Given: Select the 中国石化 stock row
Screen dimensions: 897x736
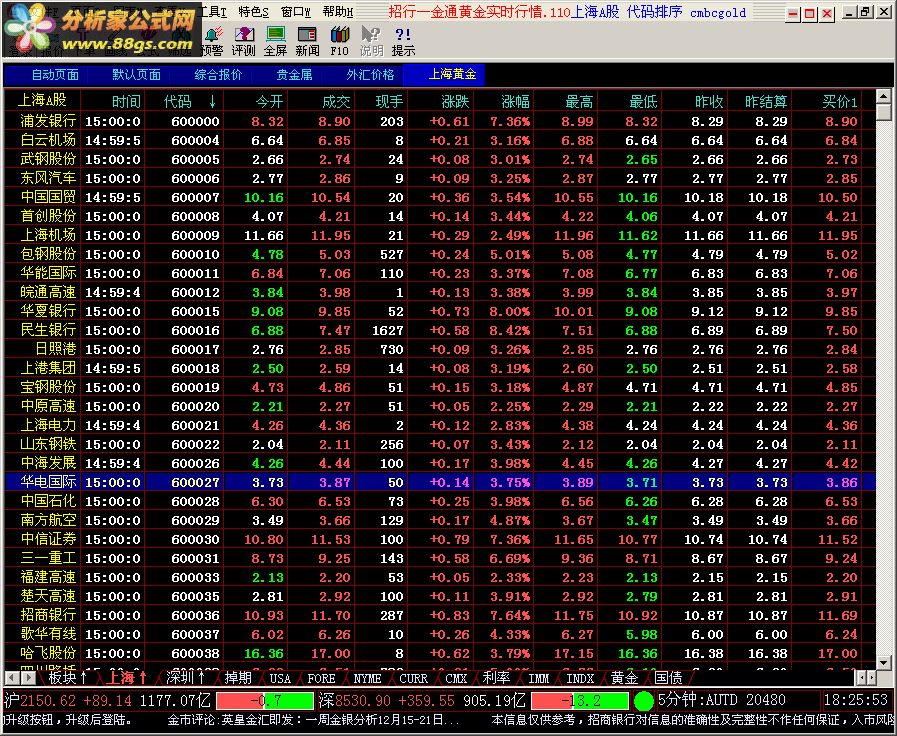Looking at the screenshot, I should tap(440, 501).
